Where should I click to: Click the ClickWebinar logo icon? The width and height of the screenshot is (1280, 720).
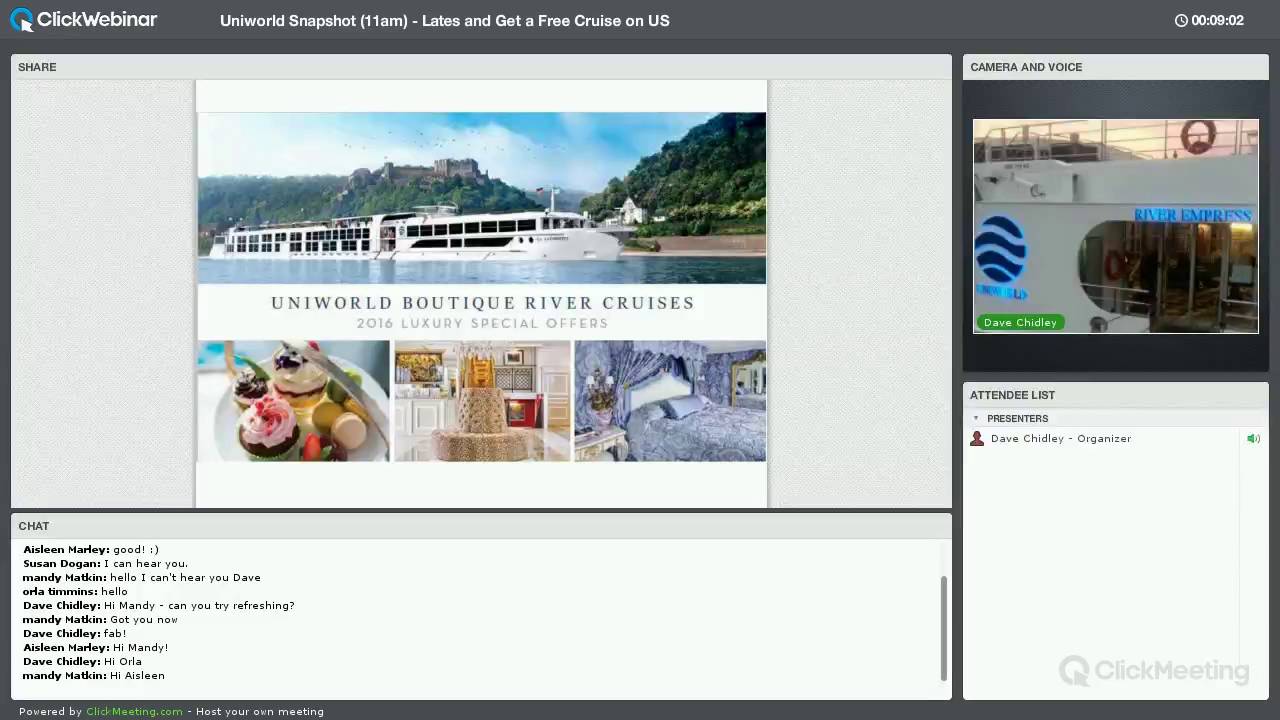pos(21,20)
